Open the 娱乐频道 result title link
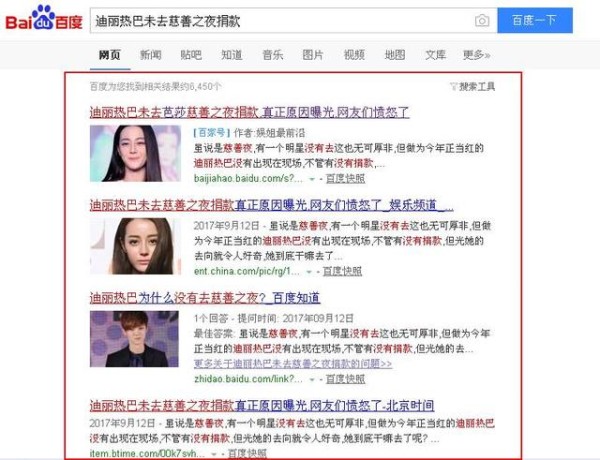 [x=272, y=205]
